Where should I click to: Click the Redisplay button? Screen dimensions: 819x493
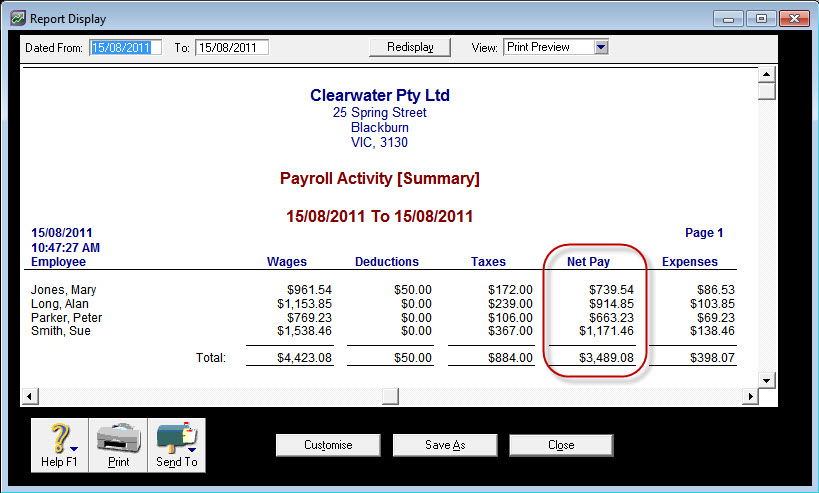pos(410,47)
